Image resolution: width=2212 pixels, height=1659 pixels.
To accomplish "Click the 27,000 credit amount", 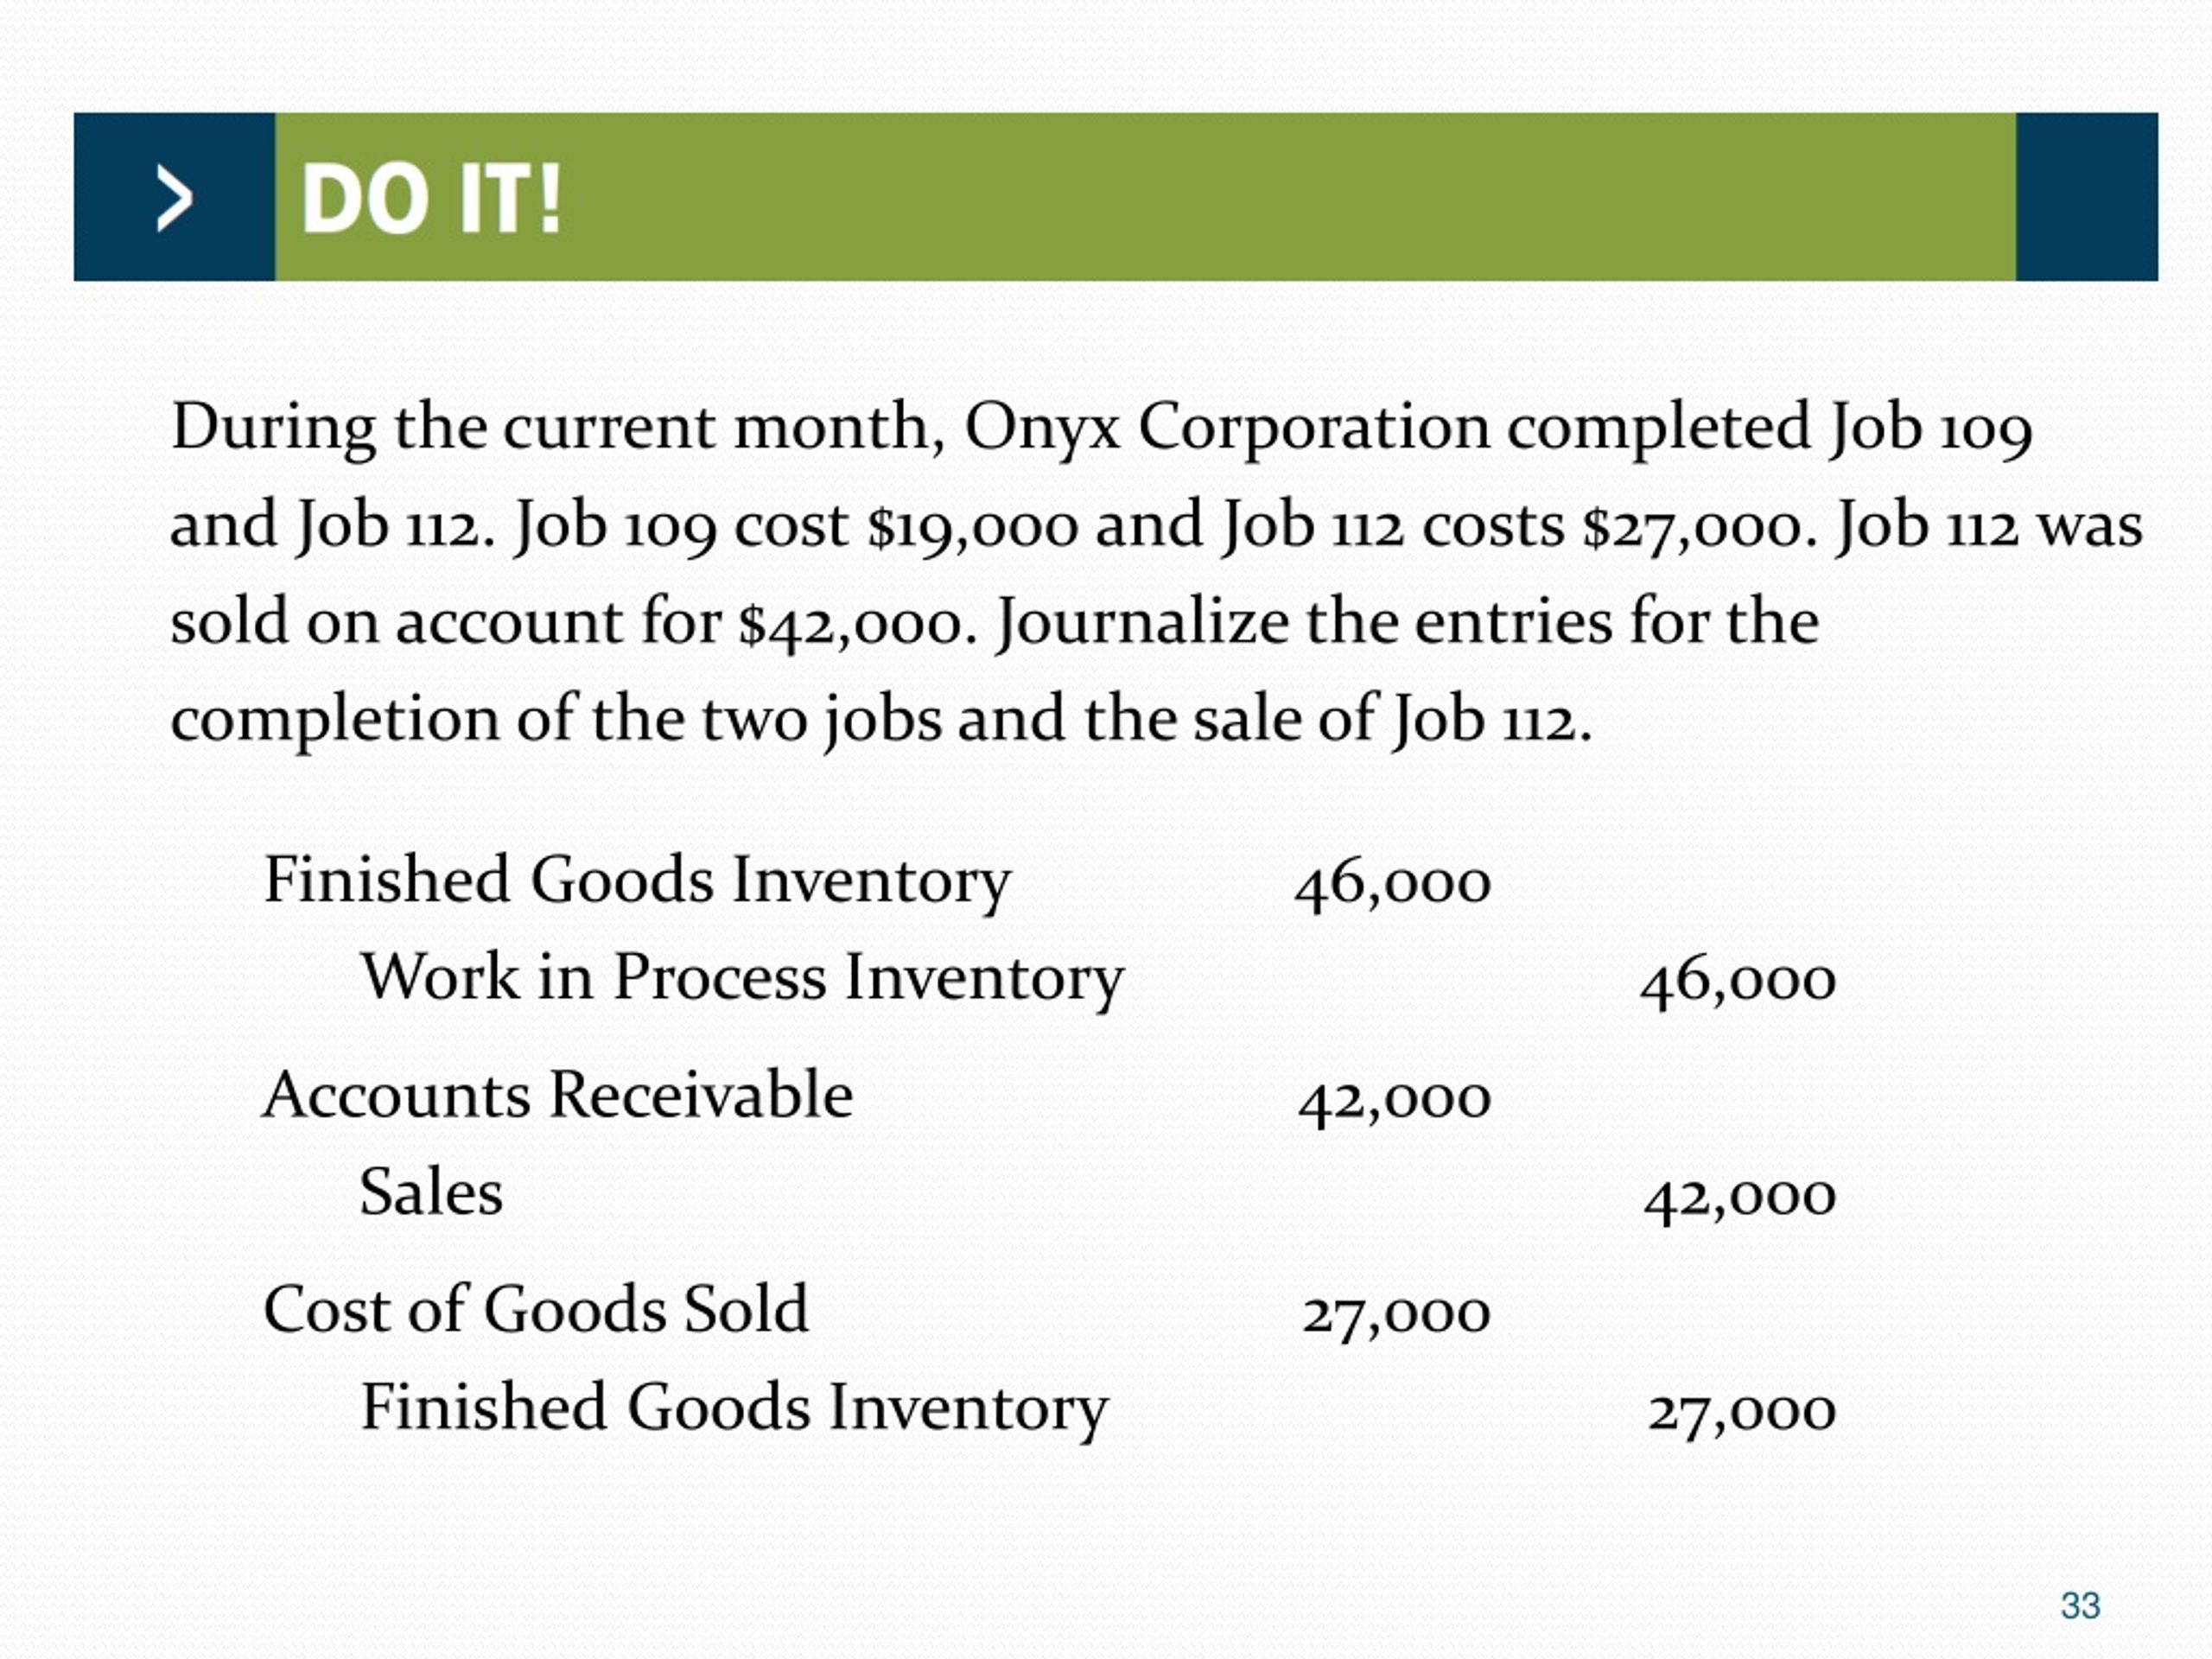I will tap(1742, 1413).
